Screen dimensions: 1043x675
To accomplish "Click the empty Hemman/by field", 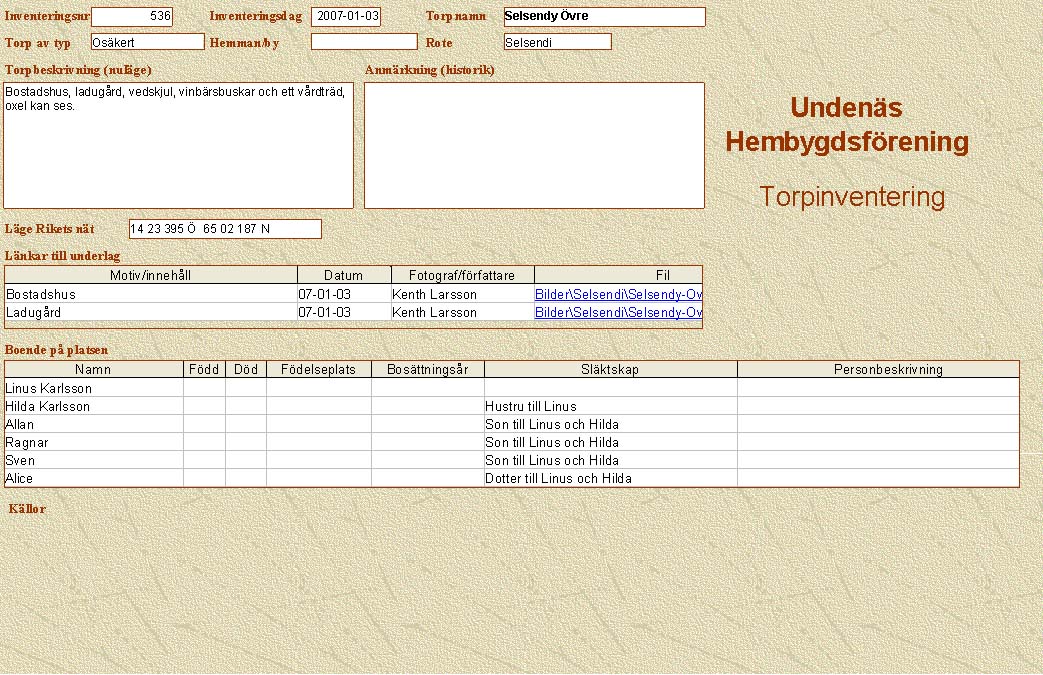I will [x=363, y=42].
